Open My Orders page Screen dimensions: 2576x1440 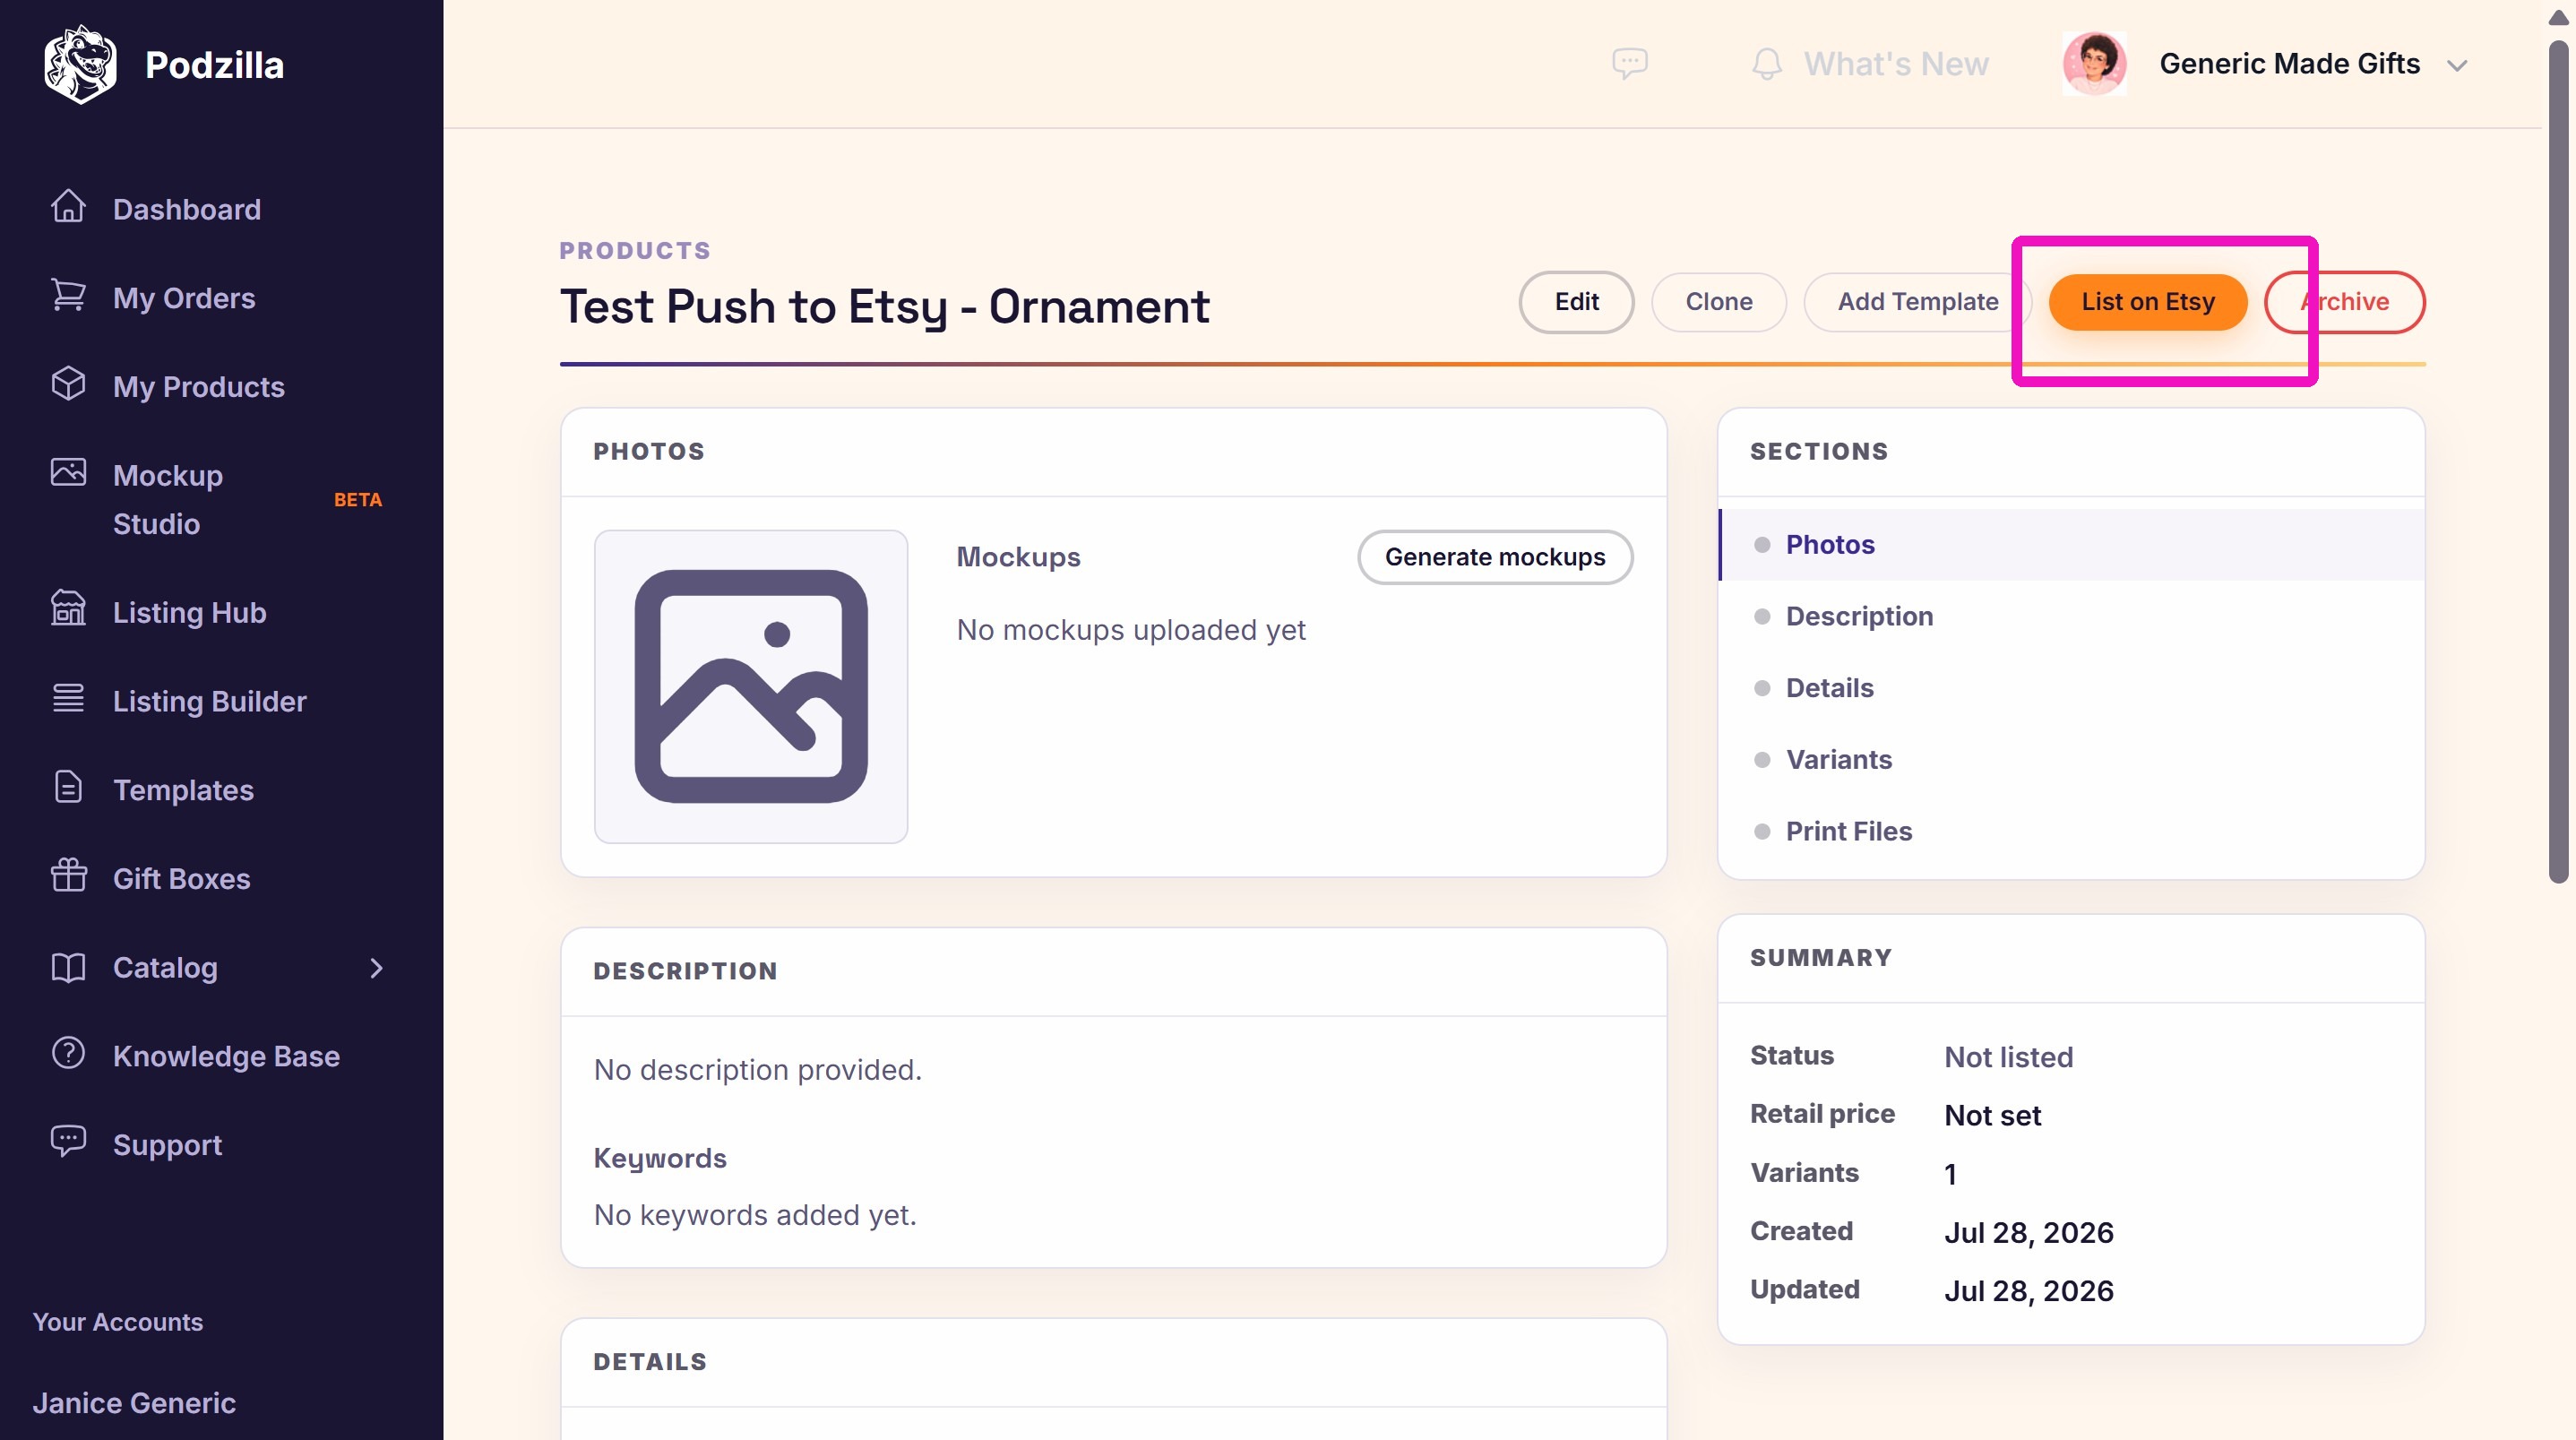tap(184, 298)
